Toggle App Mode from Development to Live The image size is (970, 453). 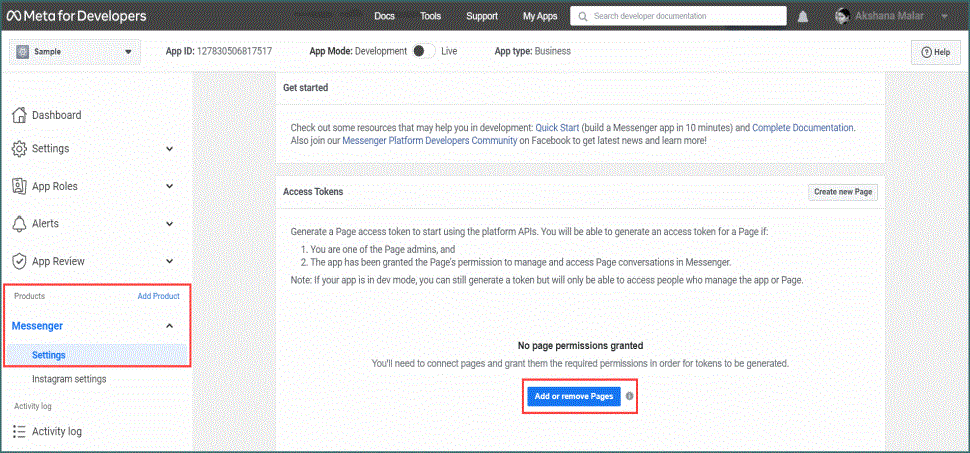click(424, 51)
